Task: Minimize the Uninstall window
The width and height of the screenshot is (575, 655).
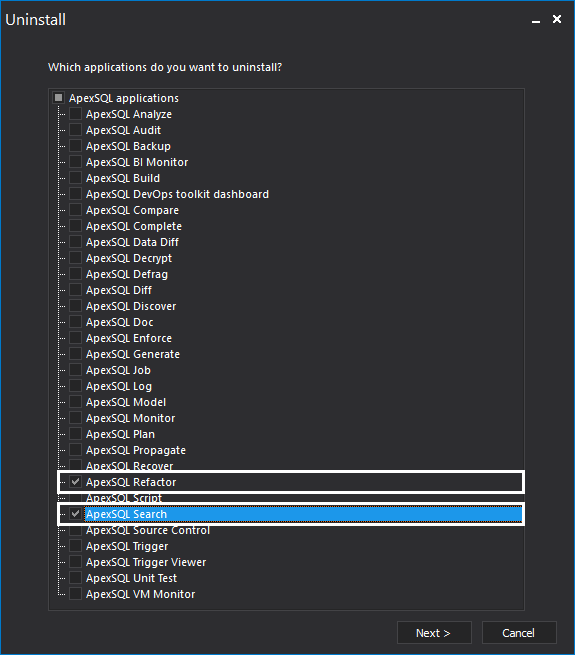Action: pyautogui.click(x=536, y=20)
